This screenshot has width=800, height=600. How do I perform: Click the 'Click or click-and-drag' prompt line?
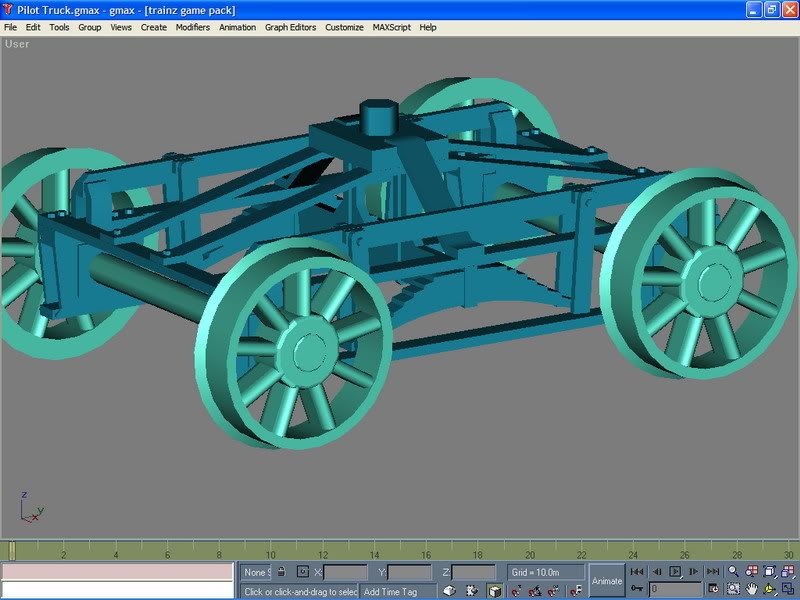300,591
